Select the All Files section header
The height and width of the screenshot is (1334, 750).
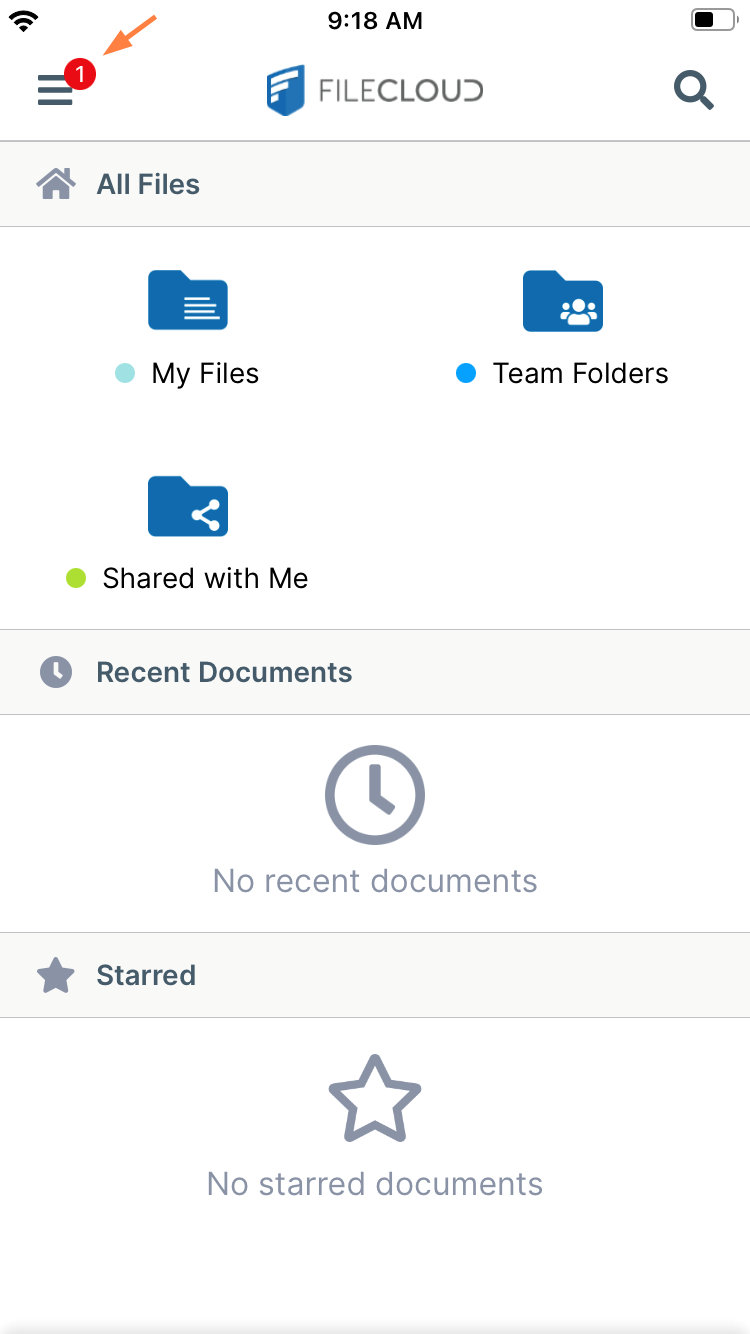[x=148, y=184]
